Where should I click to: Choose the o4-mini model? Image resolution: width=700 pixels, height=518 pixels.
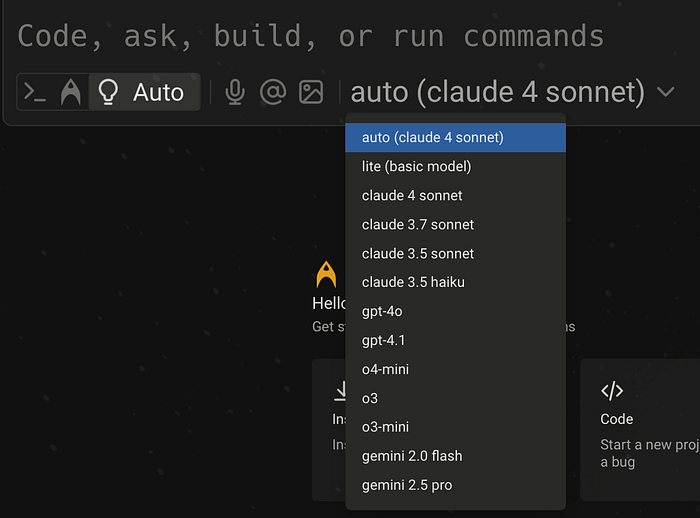tap(455, 369)
